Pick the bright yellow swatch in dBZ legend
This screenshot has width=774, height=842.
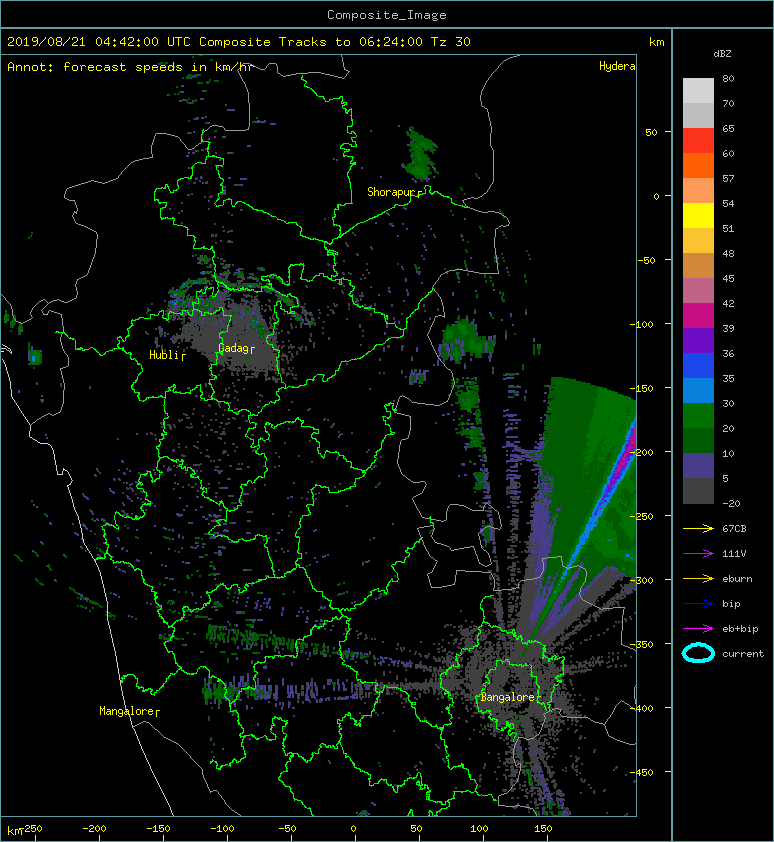(698, 216)
